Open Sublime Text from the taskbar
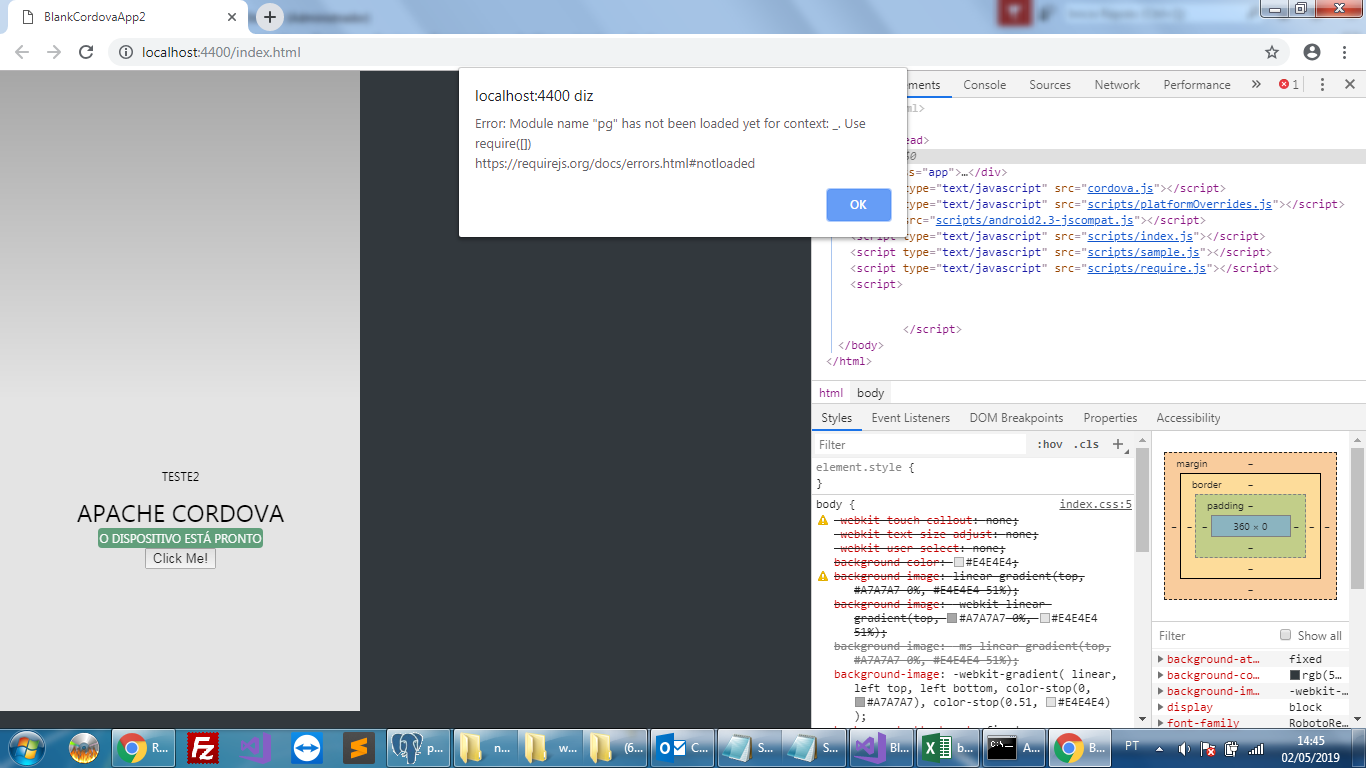The image size is (1366, 768). [x=358, y=747]
